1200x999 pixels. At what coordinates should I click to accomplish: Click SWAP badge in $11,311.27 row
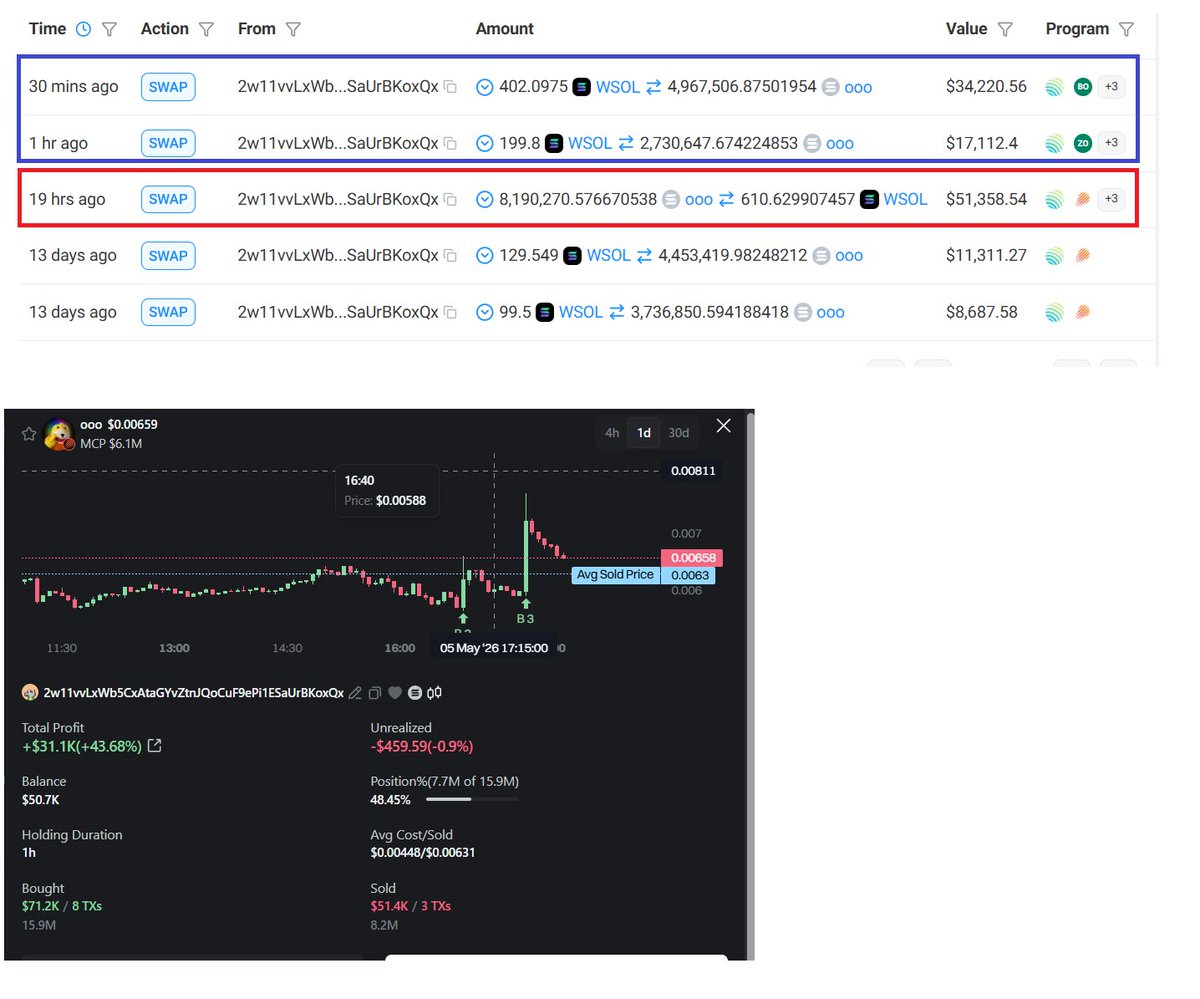tap(168, 255)
